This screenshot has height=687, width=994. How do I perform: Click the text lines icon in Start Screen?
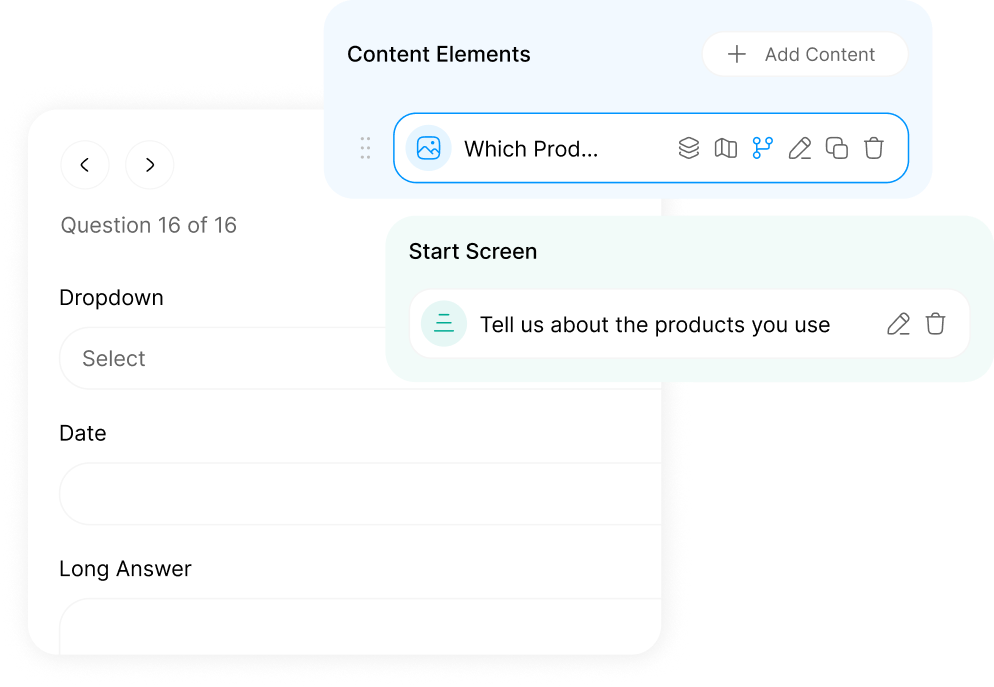coord(444,323)
